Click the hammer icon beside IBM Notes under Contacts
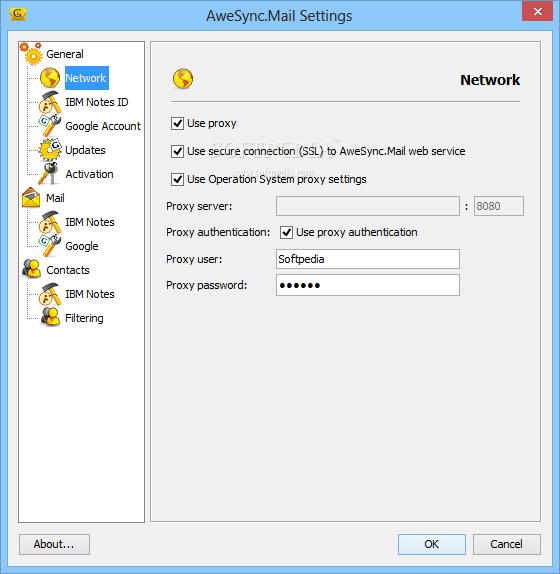This screenshot has height=574, width=560. (x=50, y=294)
